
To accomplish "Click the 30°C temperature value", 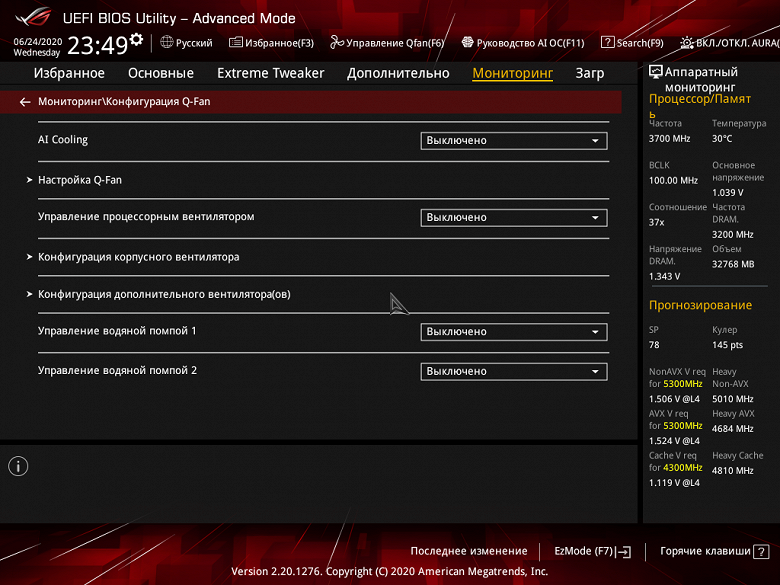I will coord(722,139).
